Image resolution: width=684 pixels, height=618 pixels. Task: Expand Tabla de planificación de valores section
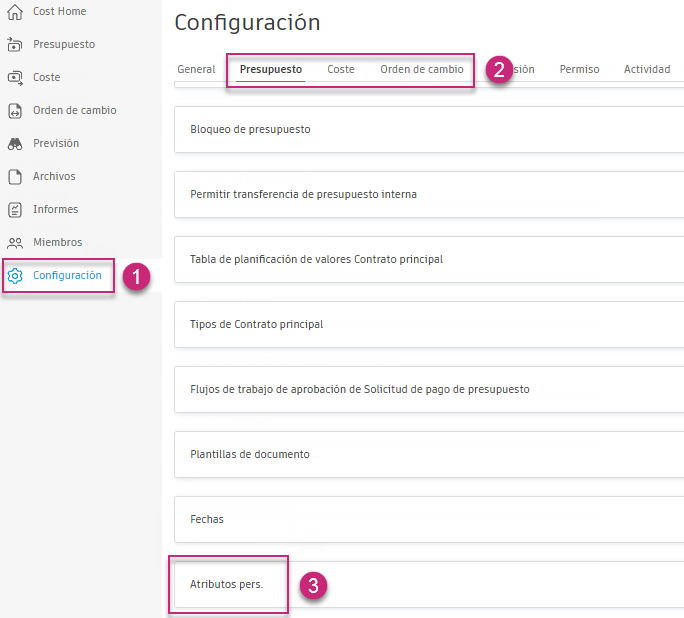429,259
